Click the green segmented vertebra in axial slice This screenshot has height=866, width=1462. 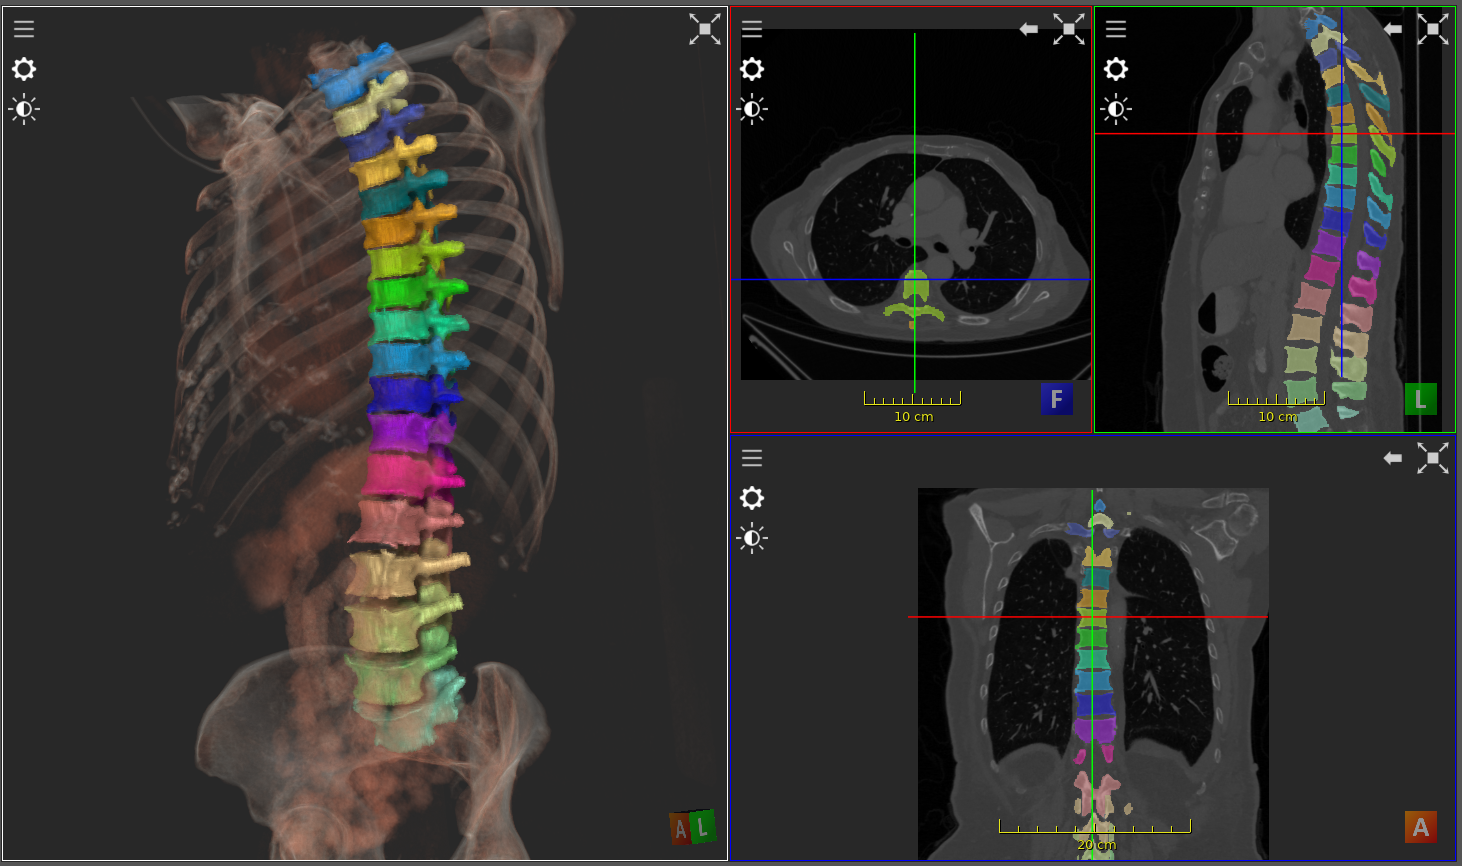pyautogui.click(x=915, y=298)
